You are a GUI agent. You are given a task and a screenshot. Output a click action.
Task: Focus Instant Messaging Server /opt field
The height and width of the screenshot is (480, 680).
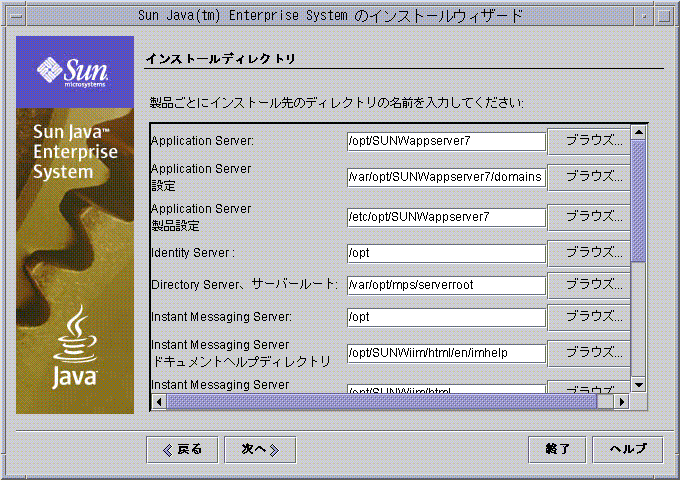(446, 317)
